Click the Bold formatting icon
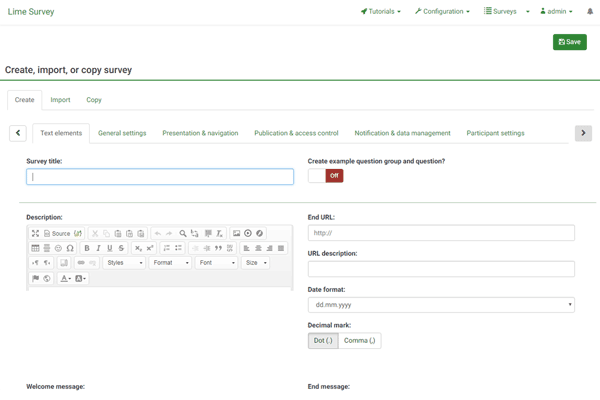Image resolution: width=600 pixels, height=400 pixels. tap(87, 248)
